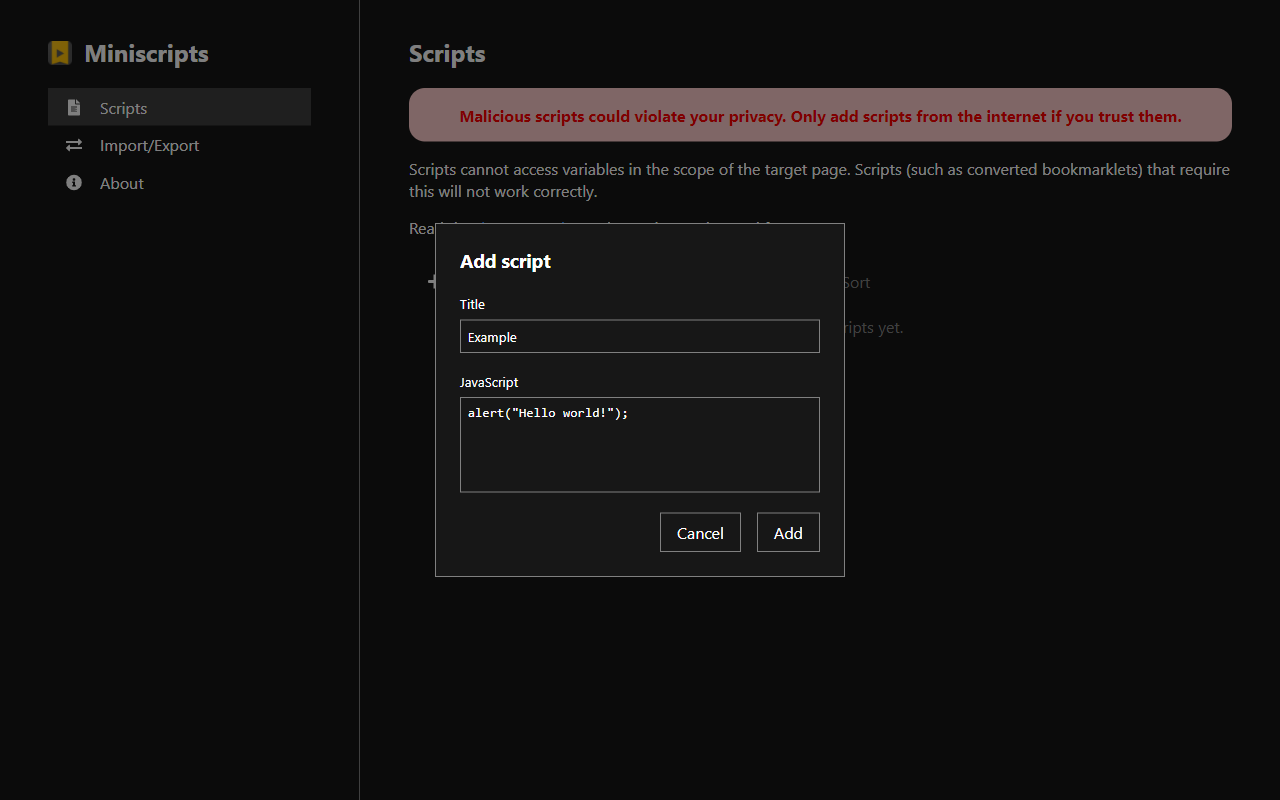The height and width of the screenshot is (800, 1280).
Task: Click the Scripts page heading
Action: [x=447, y=53]
